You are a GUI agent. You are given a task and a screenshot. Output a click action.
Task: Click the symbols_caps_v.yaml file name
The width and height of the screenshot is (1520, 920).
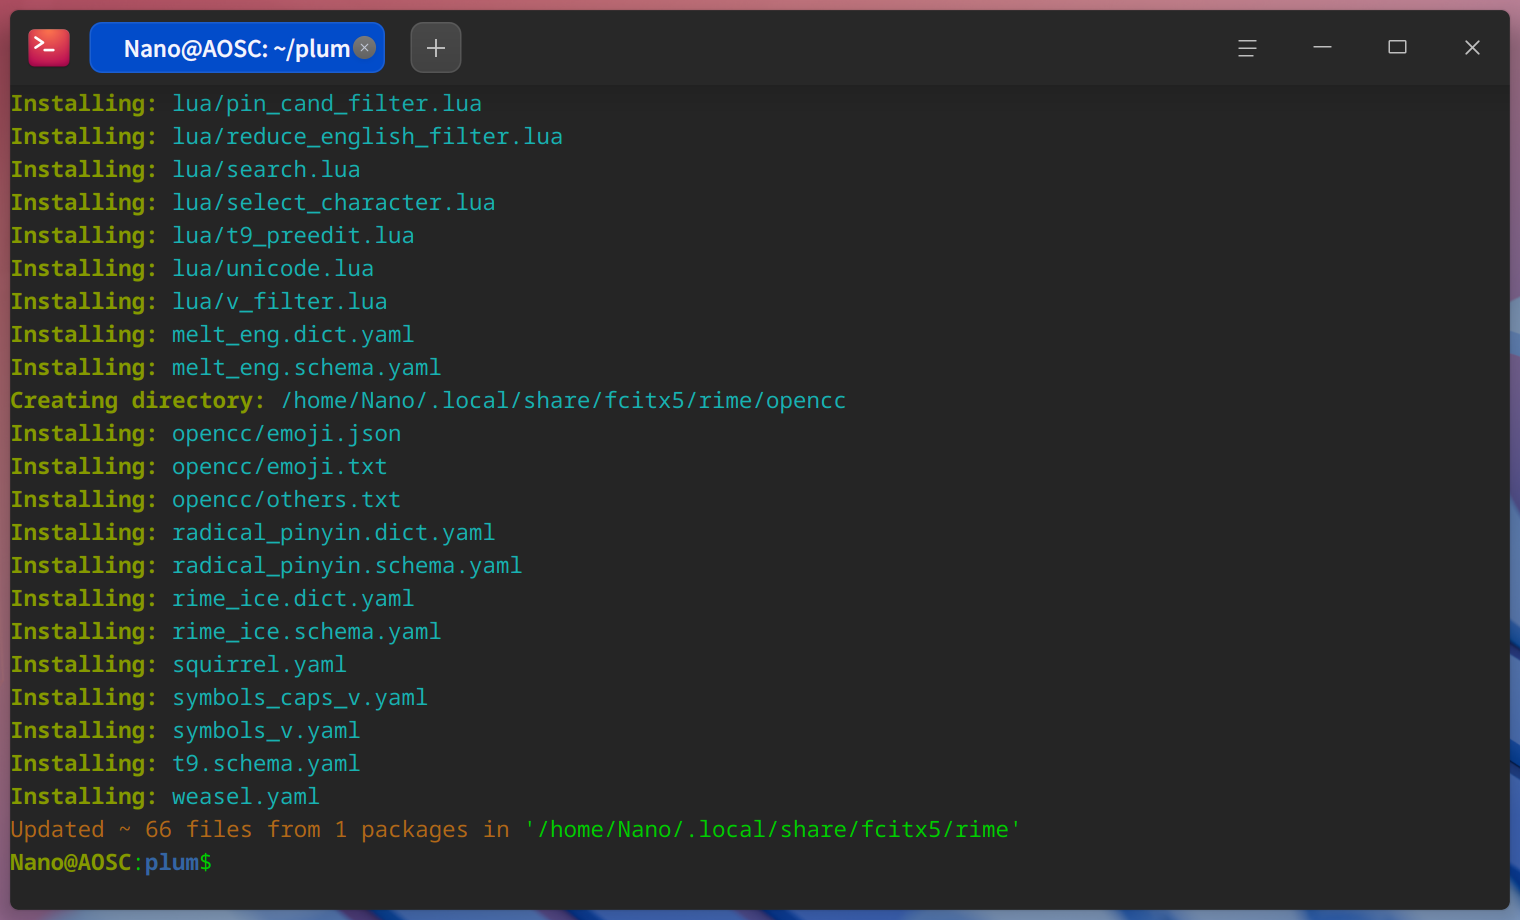300,698
